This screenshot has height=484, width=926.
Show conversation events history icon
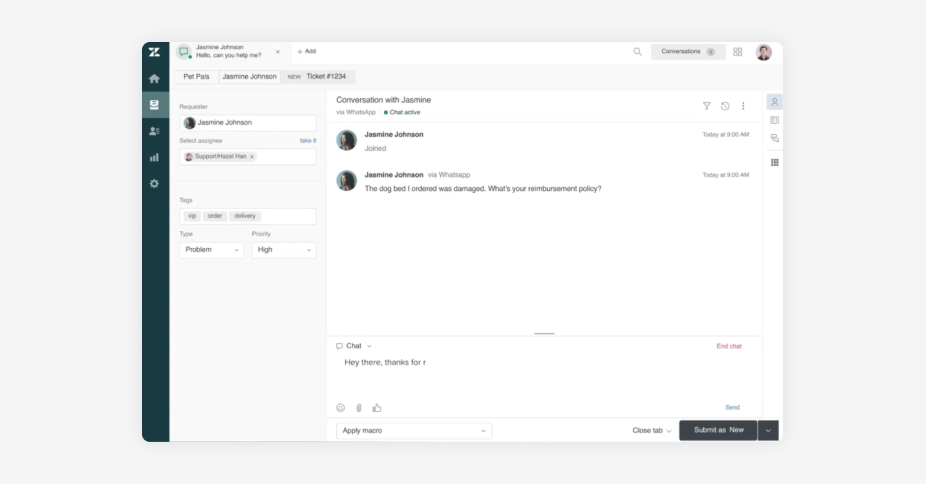pyautogui.click(x=725, y=105)
